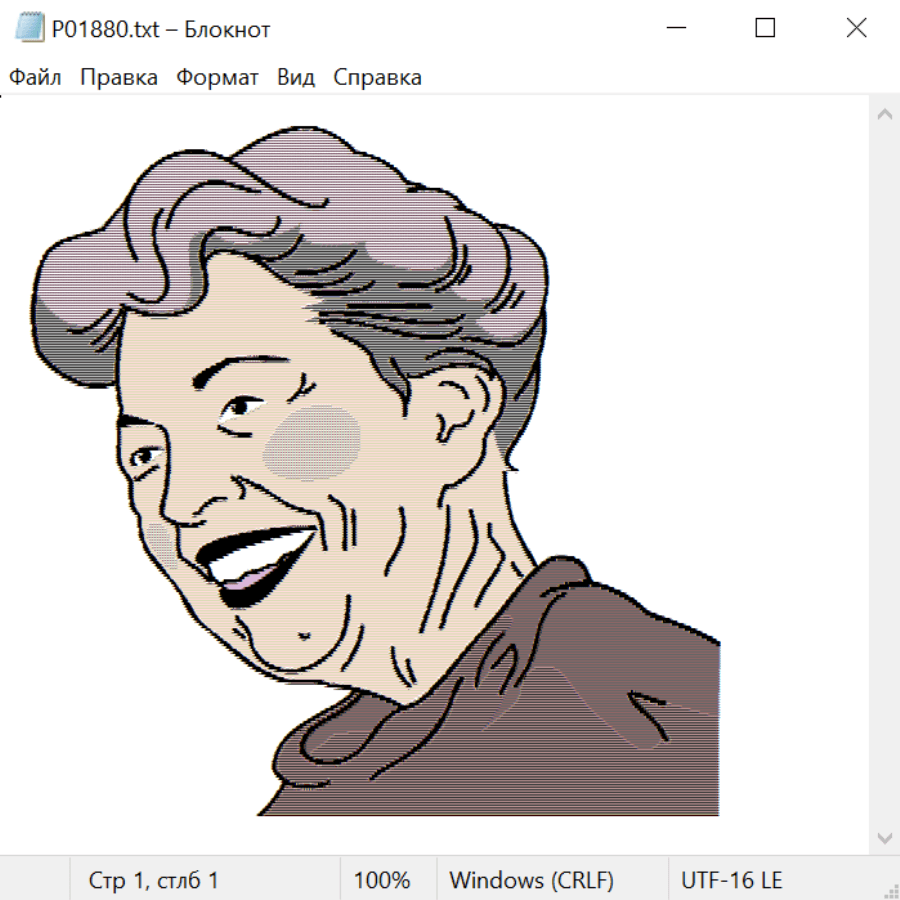Open the Справка menu
This screenshot has width=900, height=900.
pyautogui.click(x=377, y=78)
